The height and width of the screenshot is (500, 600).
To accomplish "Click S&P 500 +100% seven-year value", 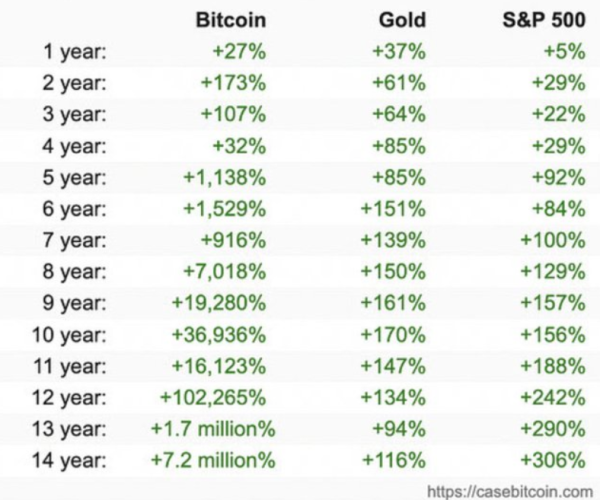I will pos(553,240).
